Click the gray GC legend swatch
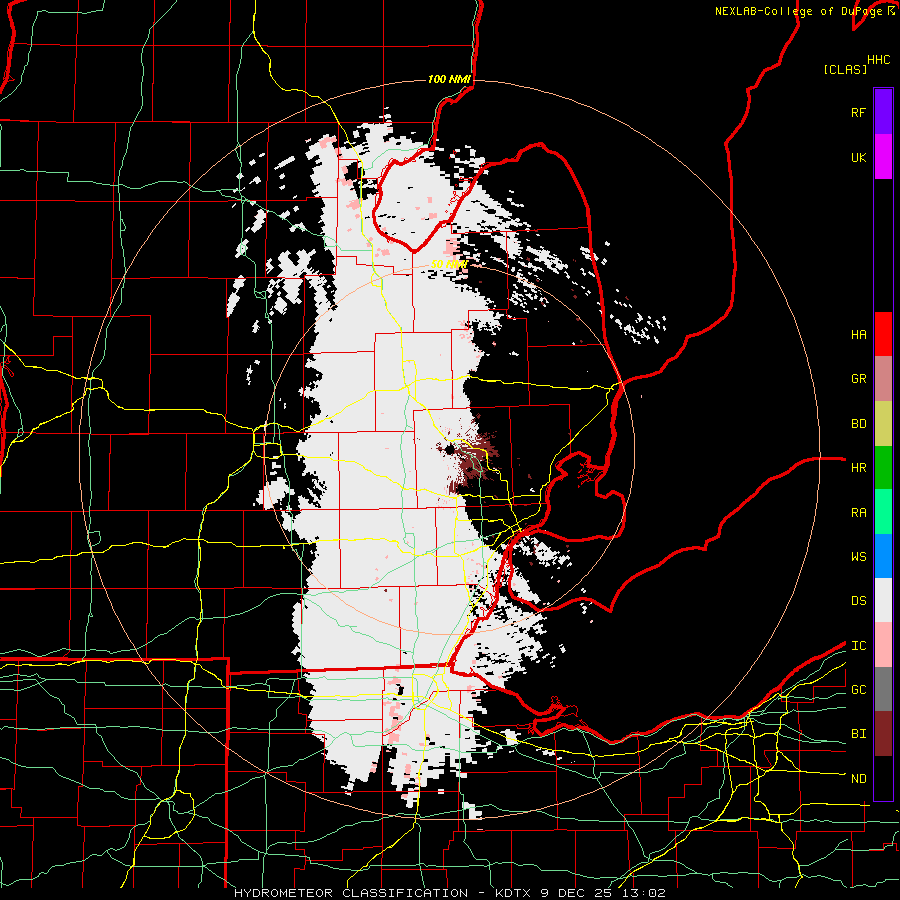The image size is (900, 900). coord(883,689)
